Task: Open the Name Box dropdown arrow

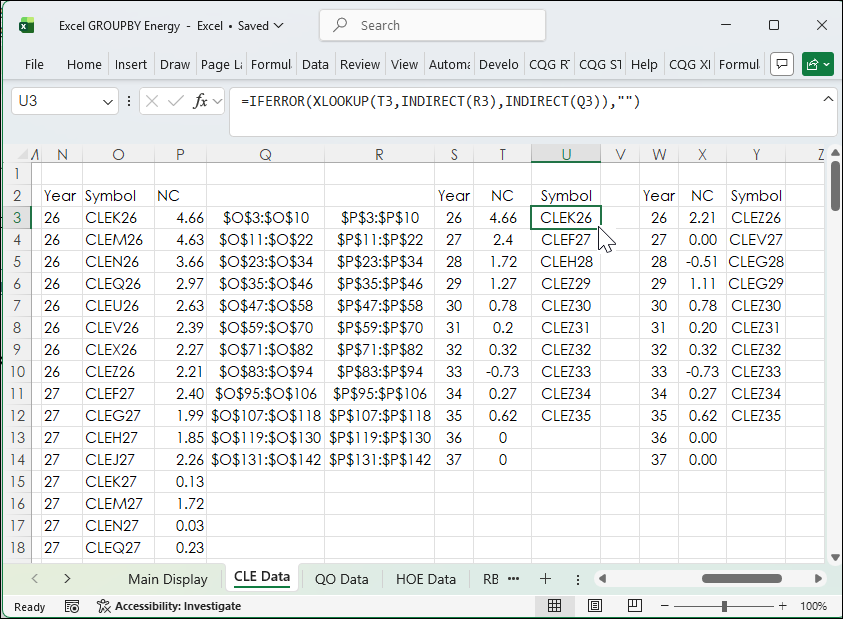Action: (109, 102)
